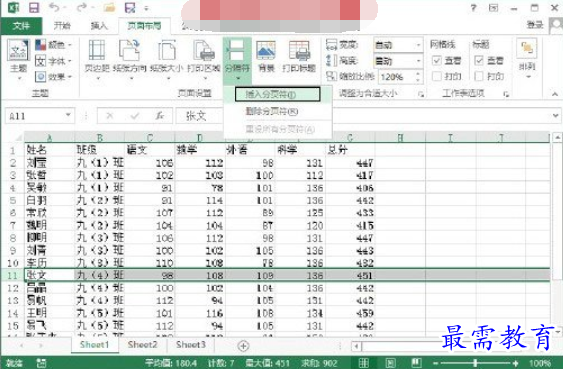Open the File (文件) tab
Screen dimensions: 563x369
point(21,26)
